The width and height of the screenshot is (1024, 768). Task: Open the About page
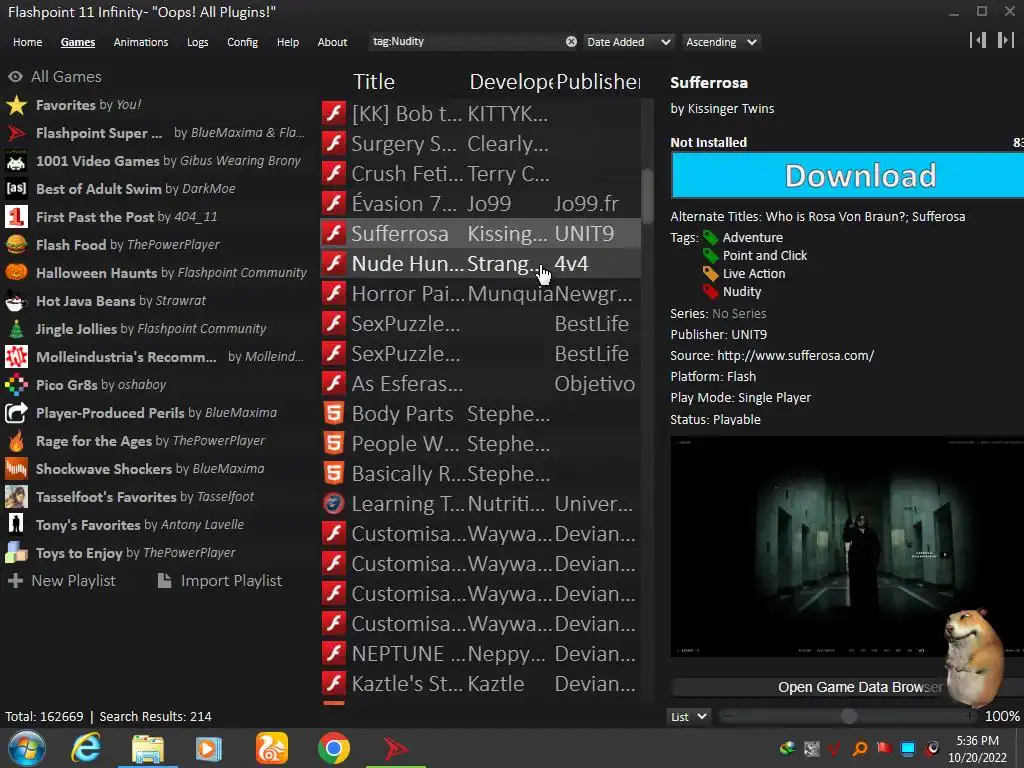pos(332,42)
